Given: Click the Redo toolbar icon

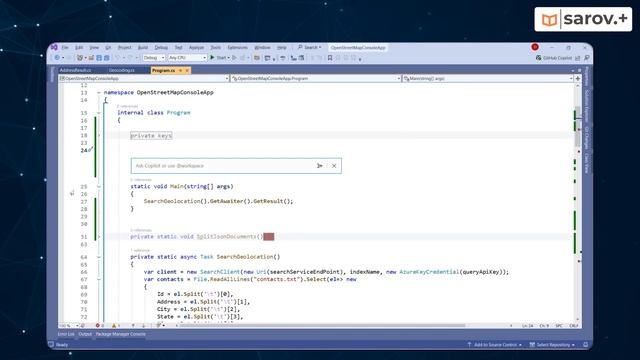Looking at the screenshot, I should pyautogui.click(x=131, y=58).
